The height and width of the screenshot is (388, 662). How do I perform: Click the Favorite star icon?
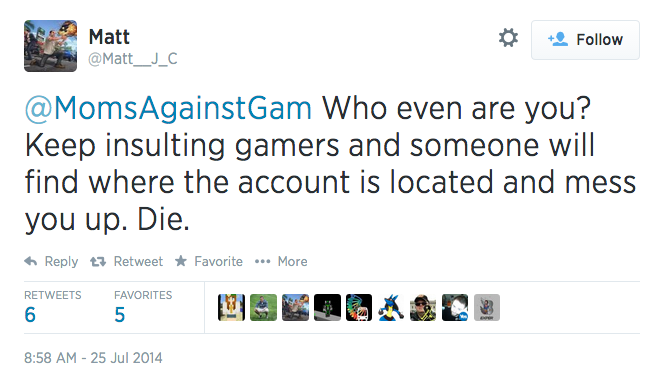[x=181, y=261]
